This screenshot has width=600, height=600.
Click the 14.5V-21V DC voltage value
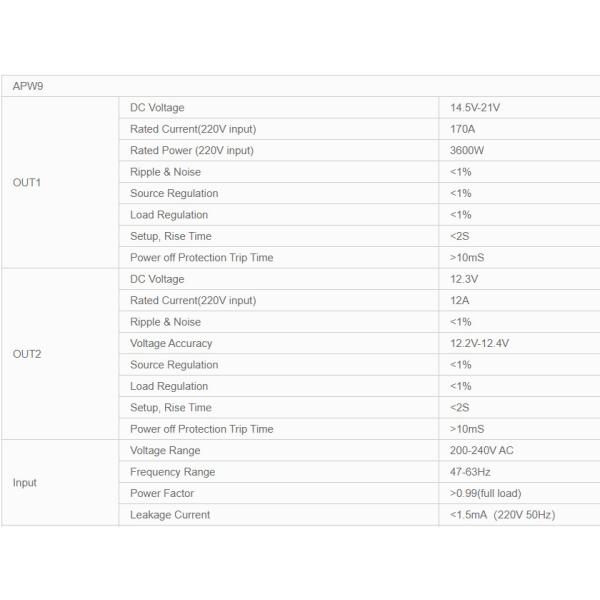click(x=475, y=108)
